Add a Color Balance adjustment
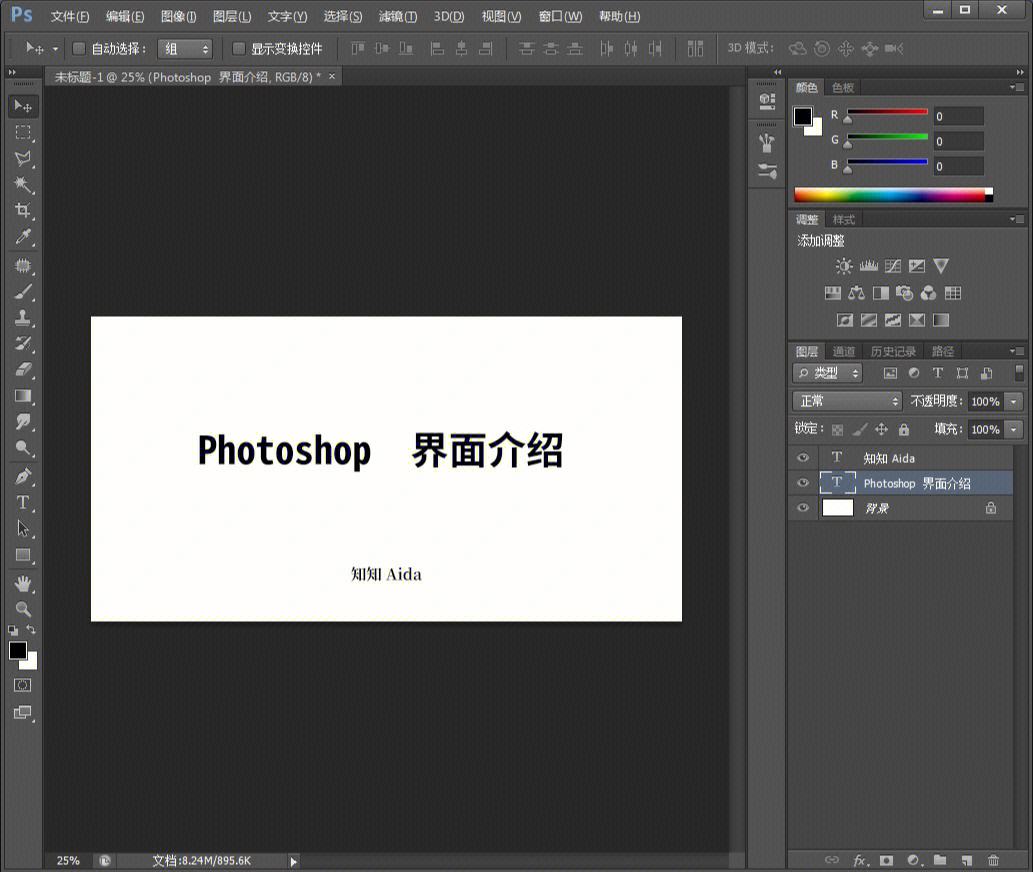 [856, 293]
